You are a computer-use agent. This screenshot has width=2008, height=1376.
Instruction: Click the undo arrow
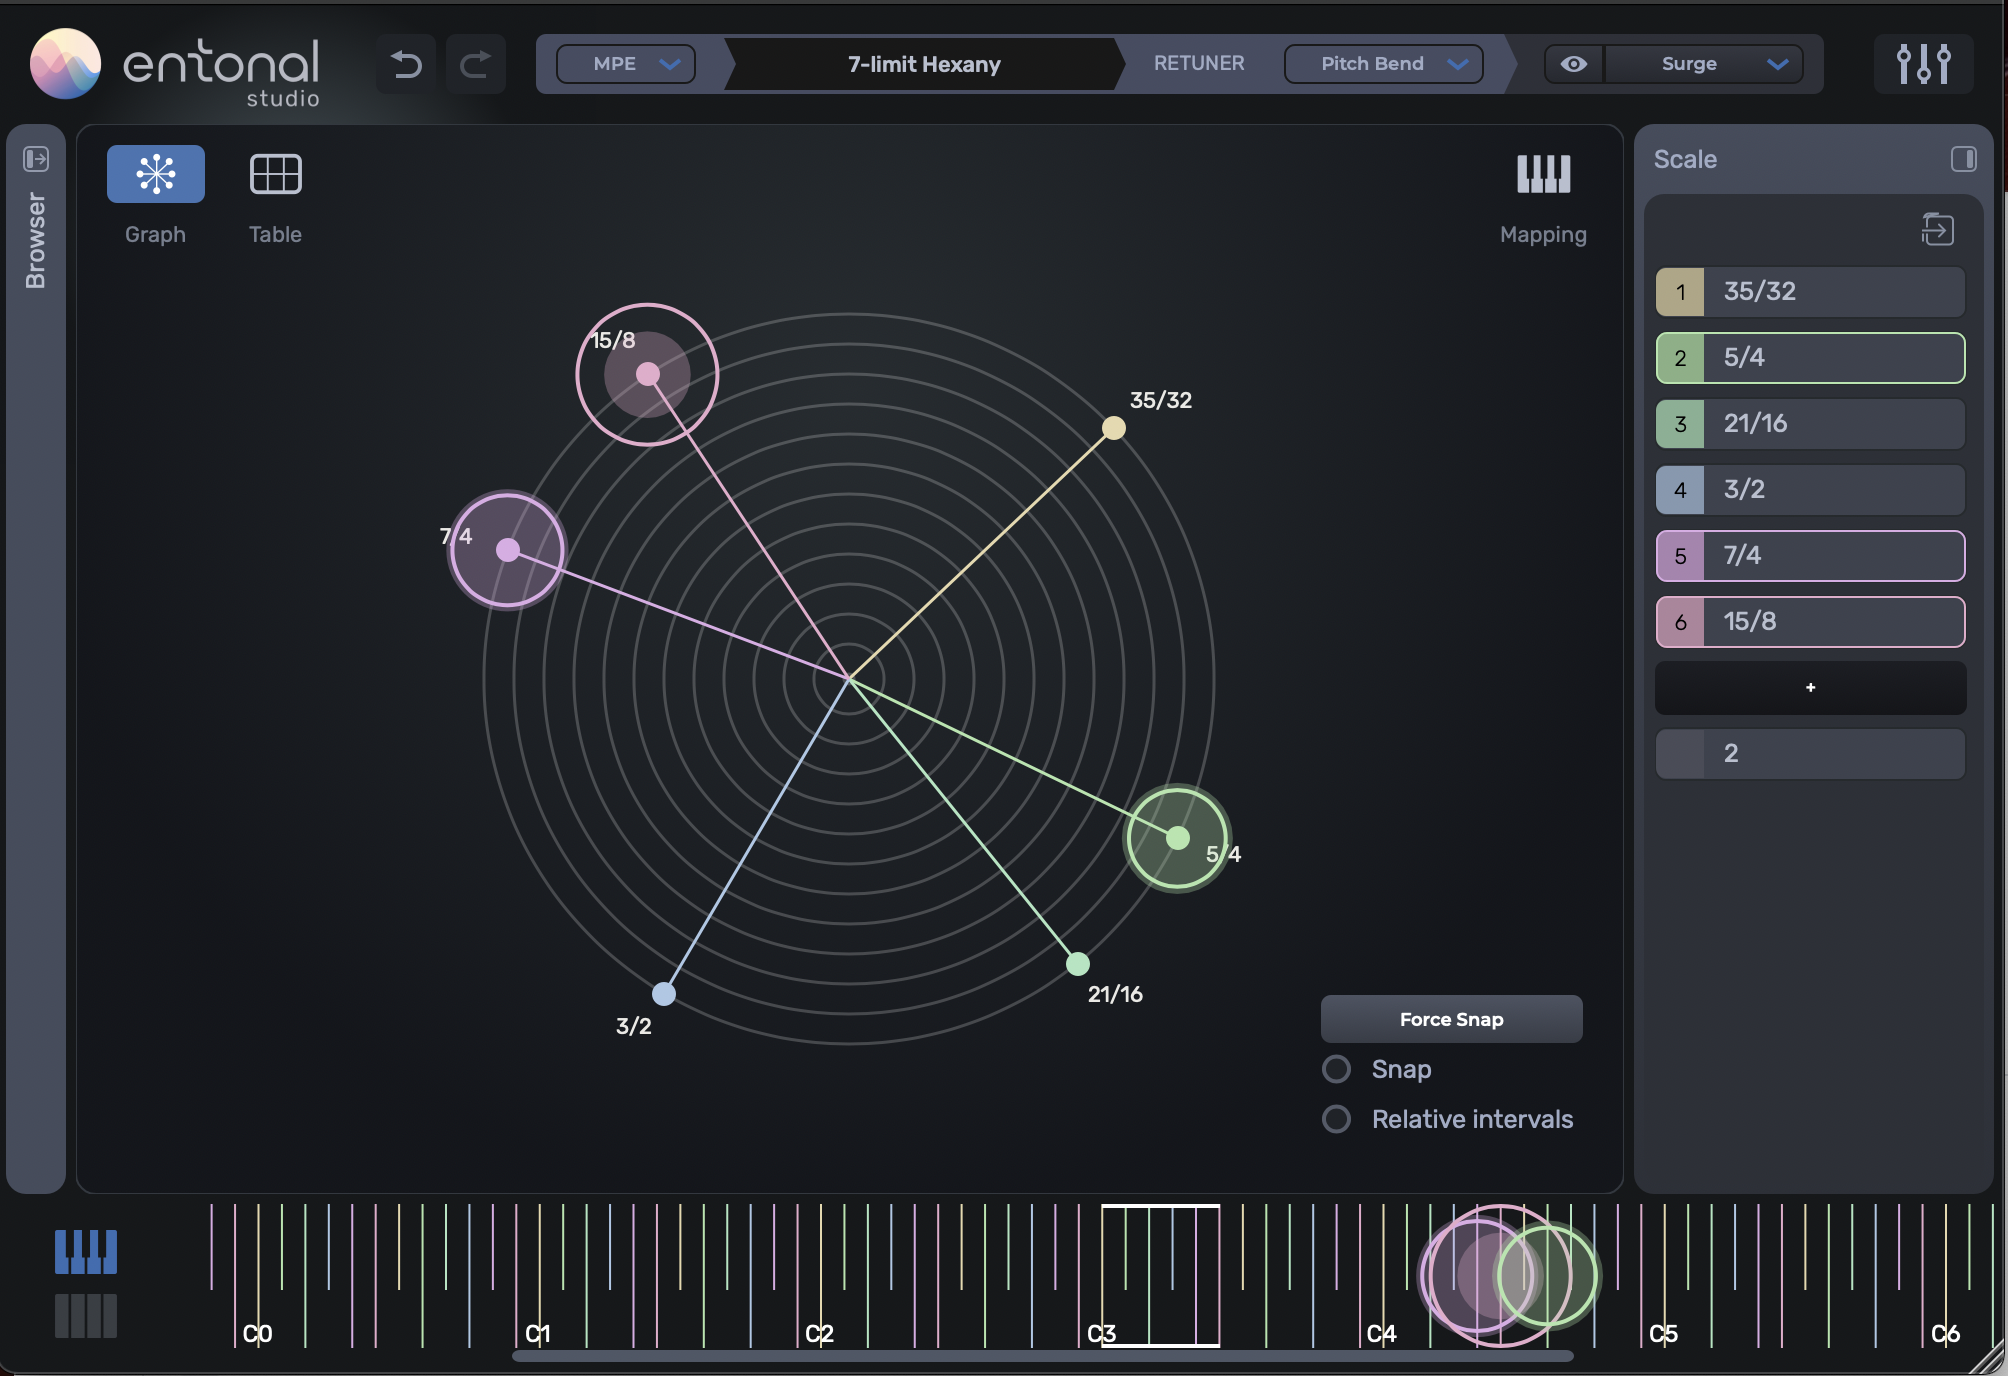pyautogui.click(x=405, y=63)
